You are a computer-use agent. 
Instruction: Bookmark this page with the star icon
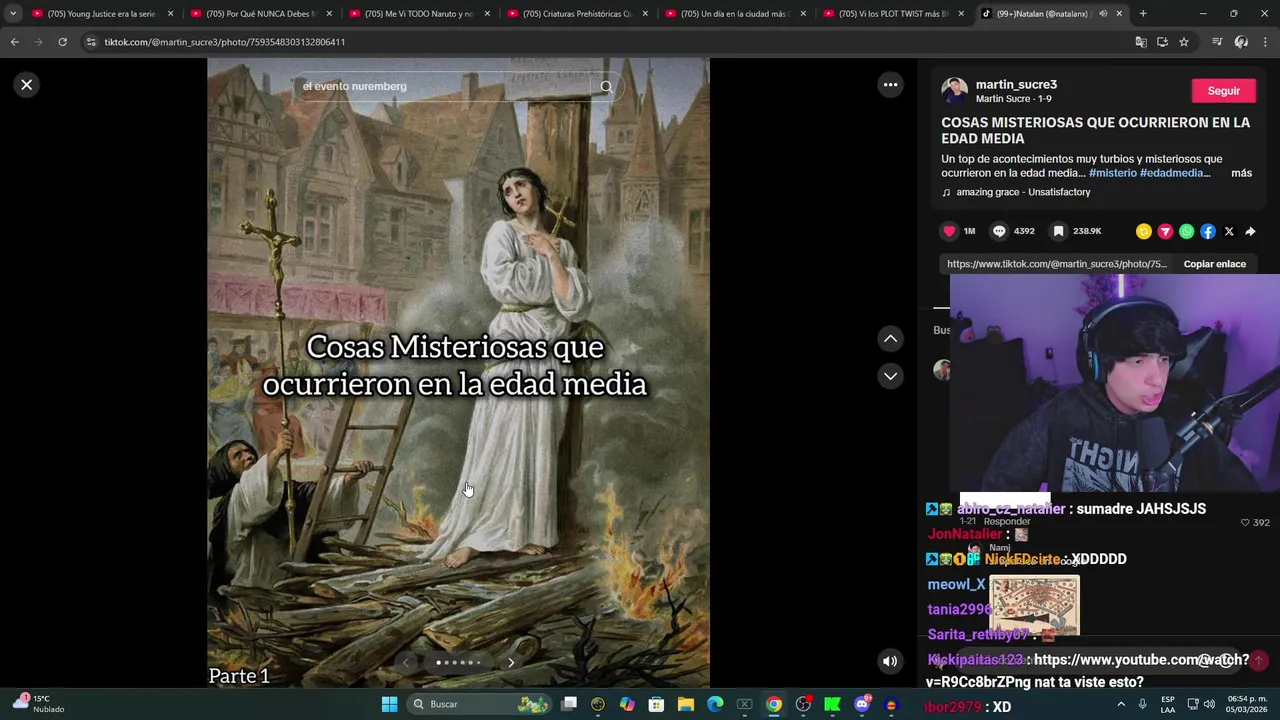coord(1184,42)
